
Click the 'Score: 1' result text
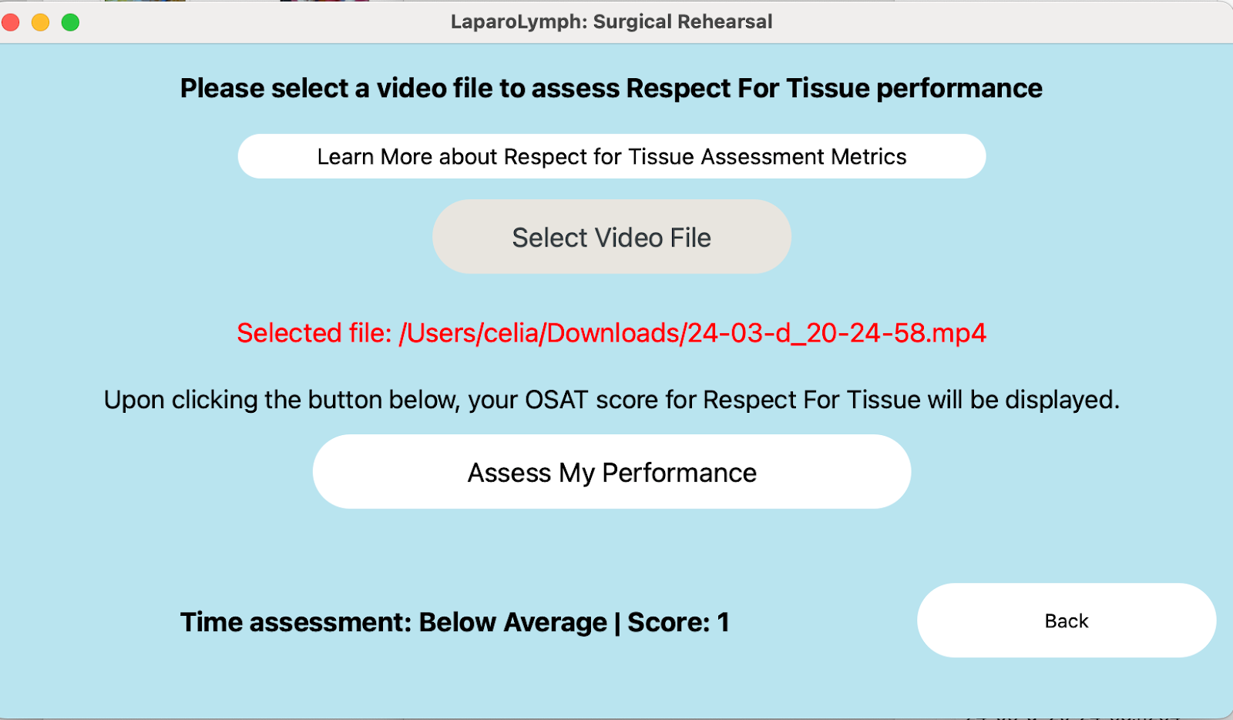click(679, 622)
